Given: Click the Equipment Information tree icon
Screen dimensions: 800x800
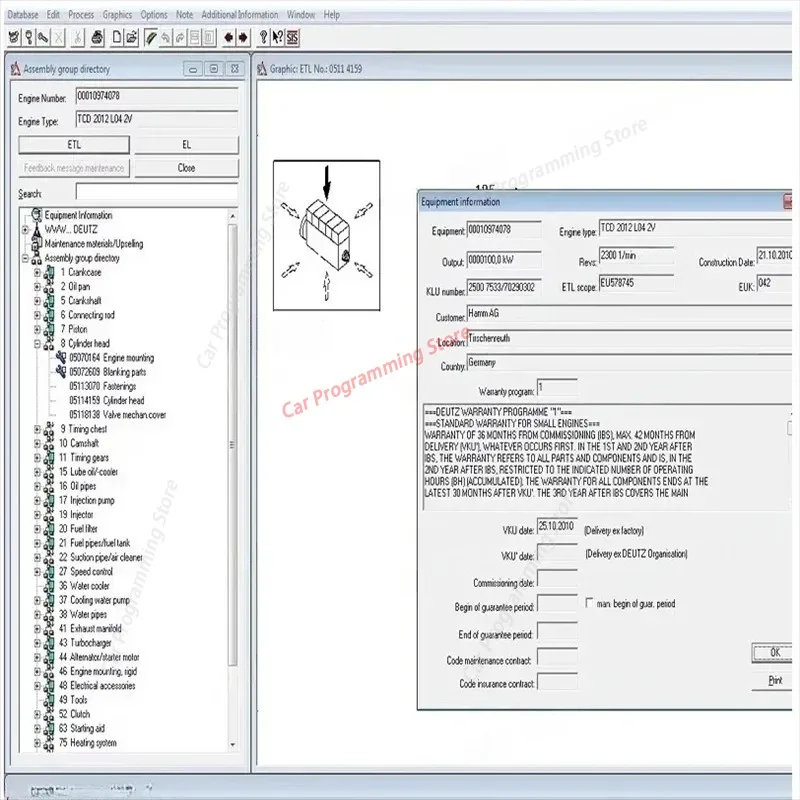Looking at the screenshot, I should pos(36,214).
